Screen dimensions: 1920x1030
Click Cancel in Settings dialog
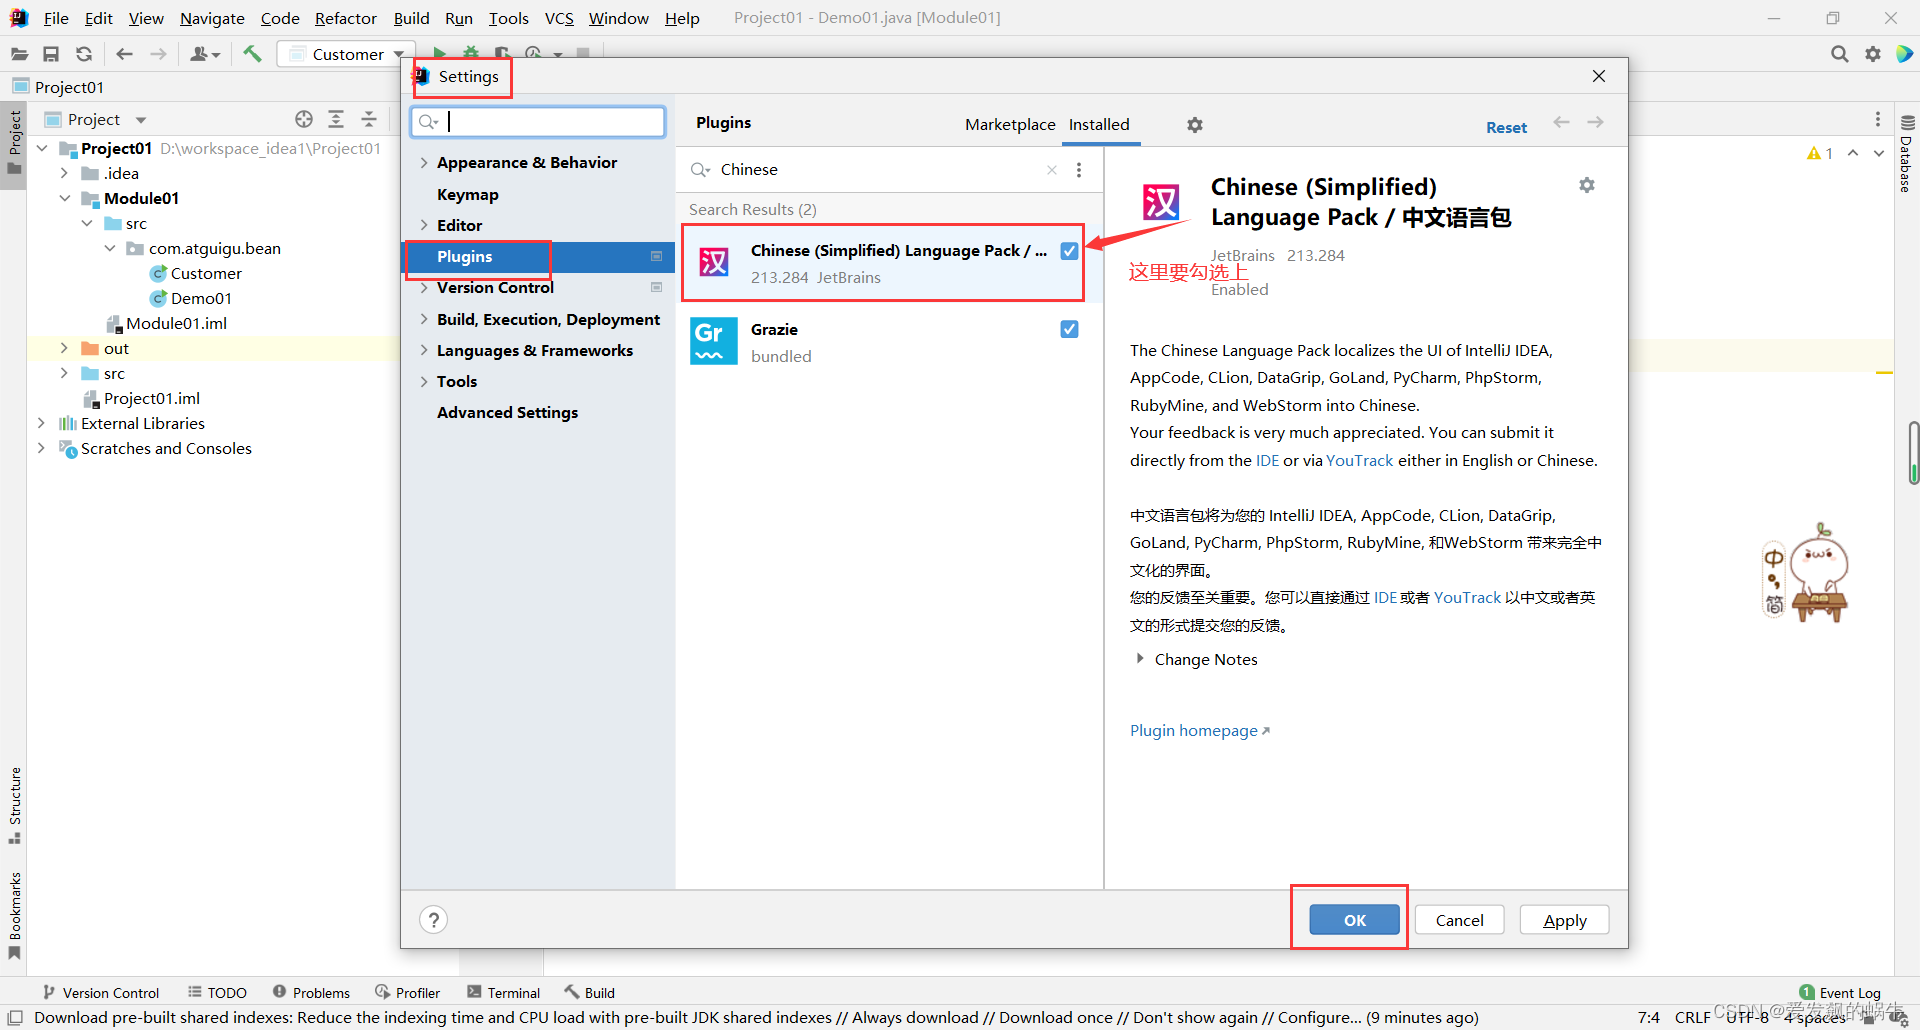(x=1459, y=920)
